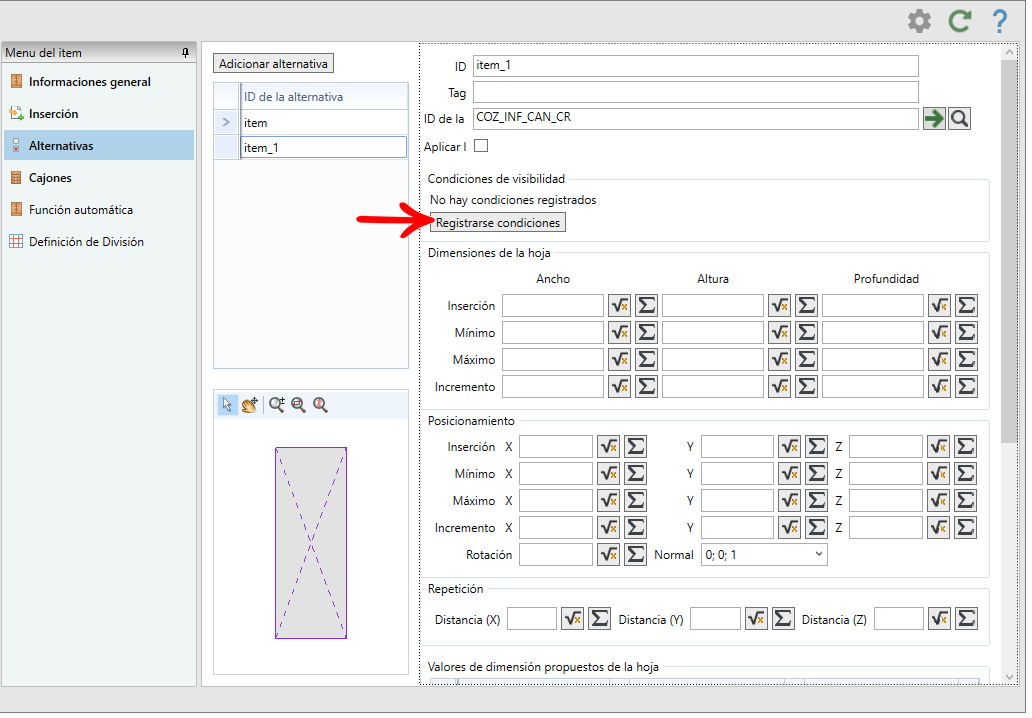Click the ID field containing item_1
The height and width of the screenshot is (718, 1032).
coord(695,66)
